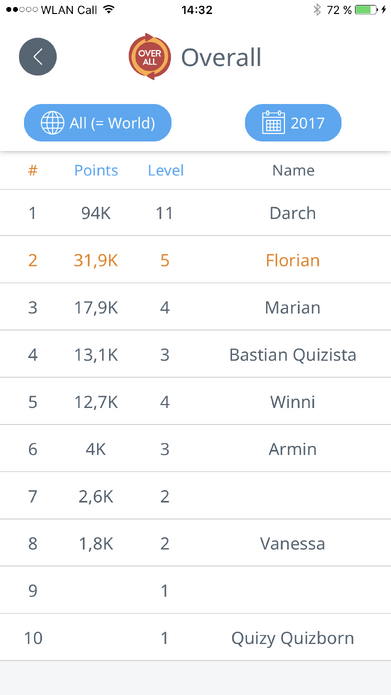
Task: Tap the back arrow button
Action: (x=38, y=57)
